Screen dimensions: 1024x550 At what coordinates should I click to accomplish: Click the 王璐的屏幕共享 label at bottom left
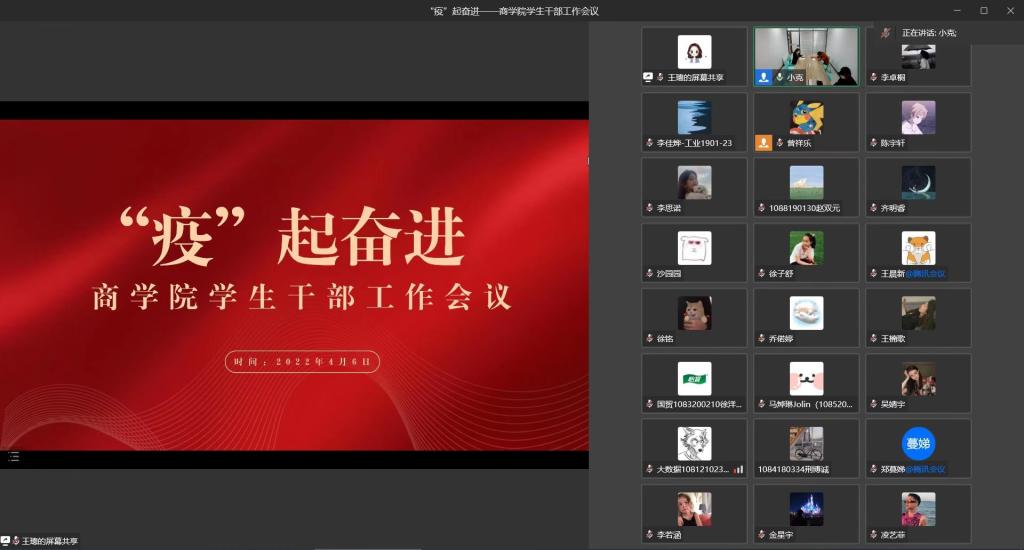50,541
